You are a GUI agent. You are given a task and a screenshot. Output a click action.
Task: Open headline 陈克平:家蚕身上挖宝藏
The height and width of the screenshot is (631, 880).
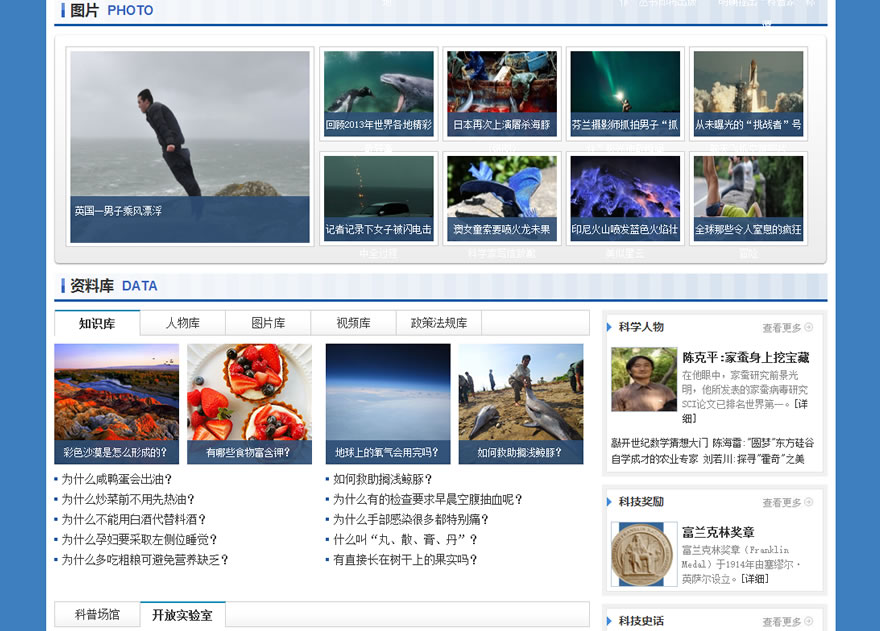pyautogui.click(x=746, y=358)
